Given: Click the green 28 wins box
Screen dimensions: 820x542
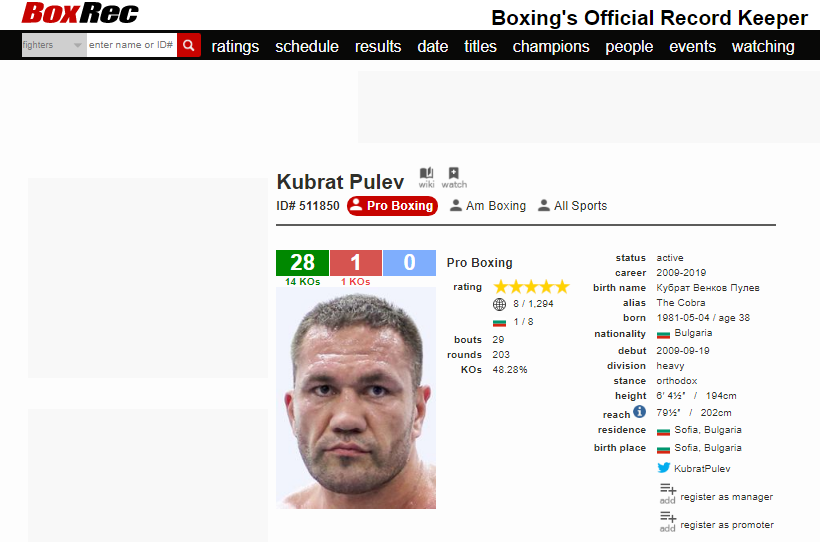Looking at the screenshot, I should 302,262.
